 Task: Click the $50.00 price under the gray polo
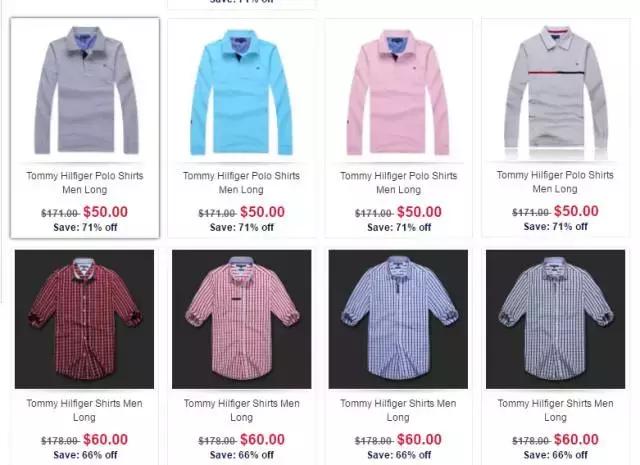105,212
